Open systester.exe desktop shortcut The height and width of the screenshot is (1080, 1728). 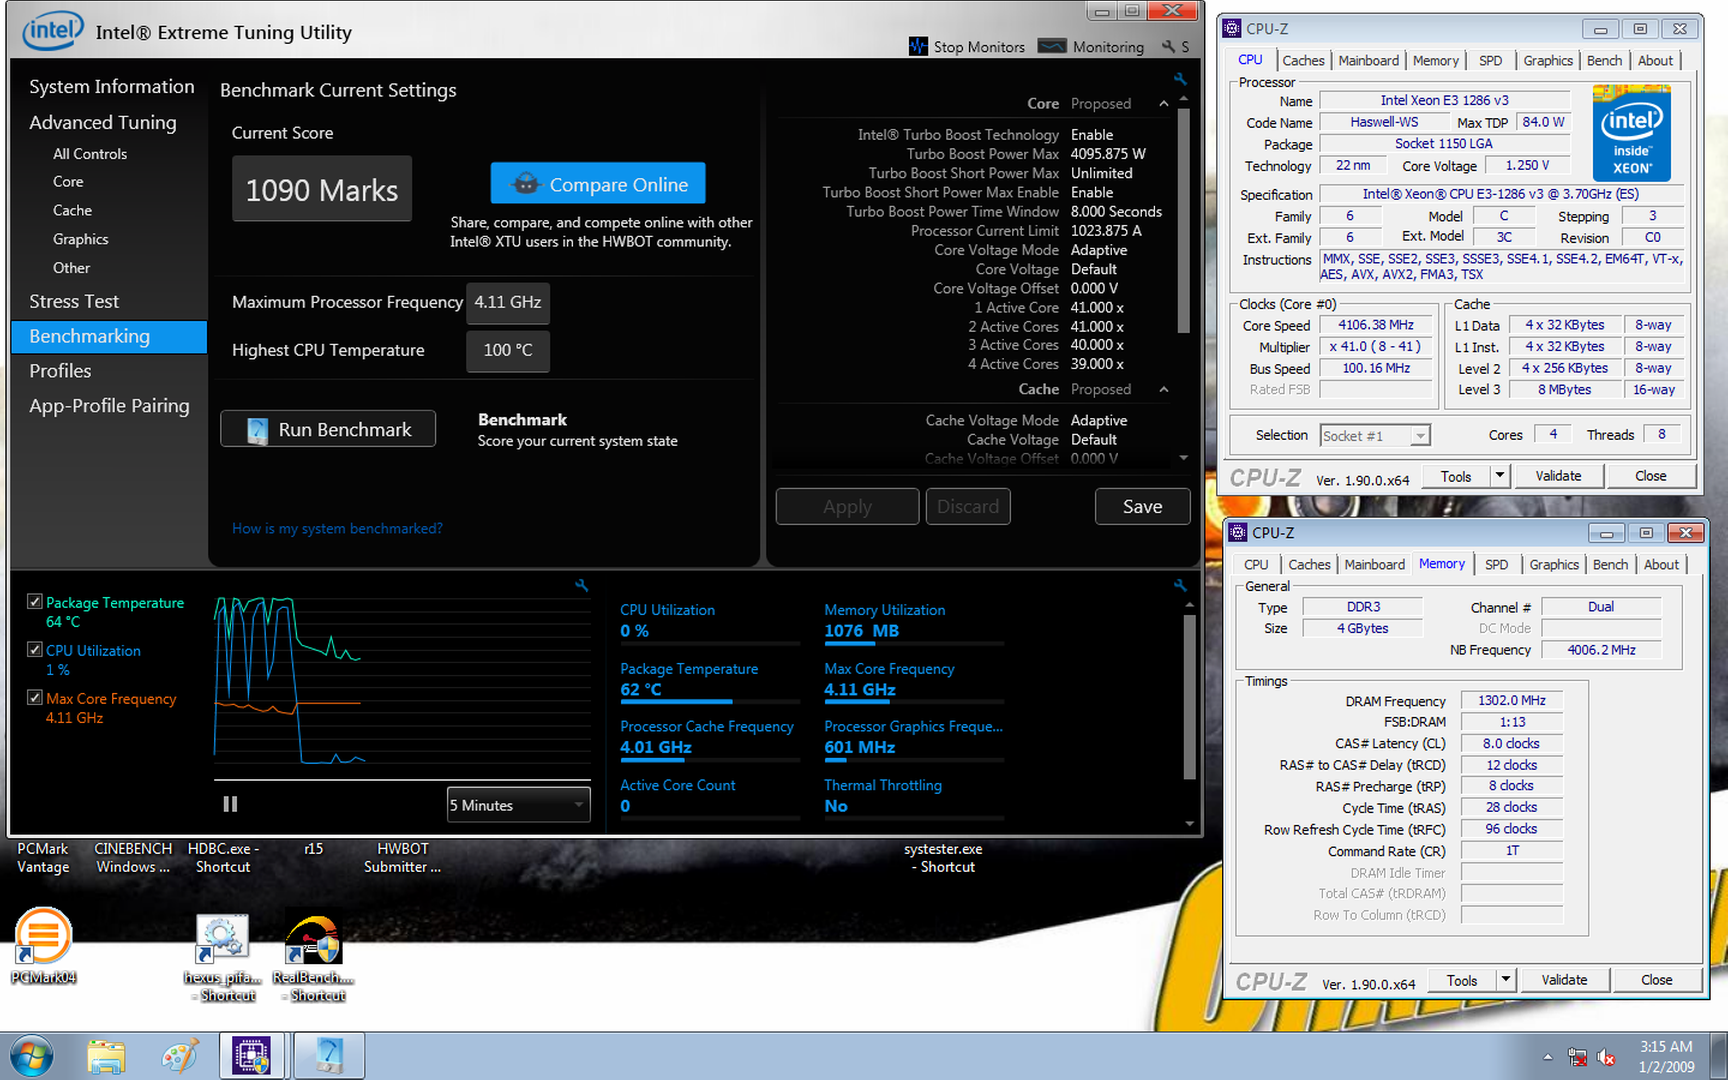pyautogui.click(x=943, y=857)
